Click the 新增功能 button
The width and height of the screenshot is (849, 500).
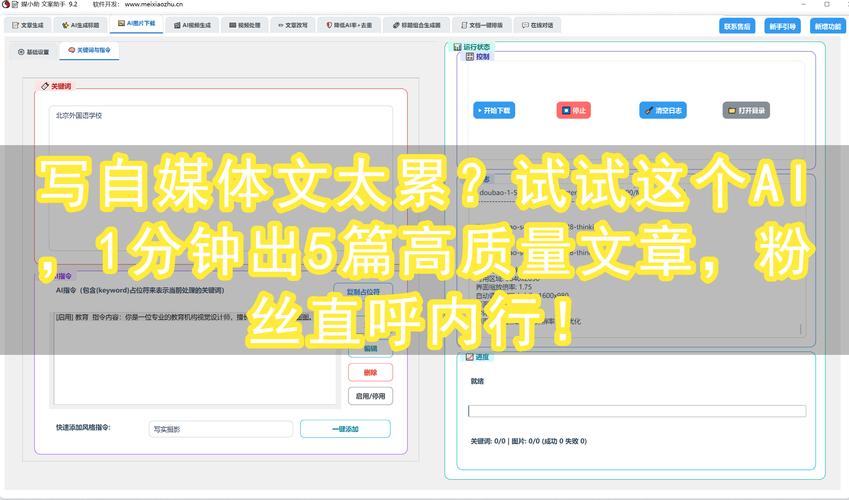coord(826,27)
